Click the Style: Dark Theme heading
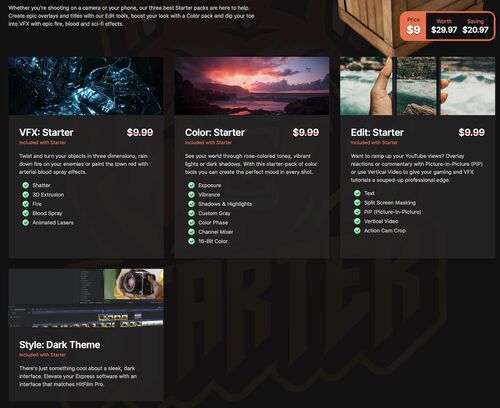The width and height of the screenshot is (500, 408). point(60,345)
